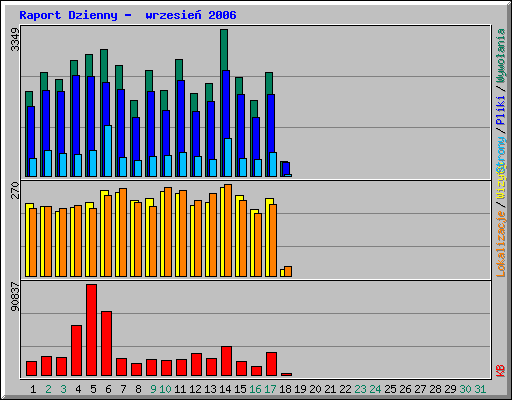Click day number 28 on the axis
This screenshot has width=512, height=400.
pyautogui.click(x=435, y=389)
